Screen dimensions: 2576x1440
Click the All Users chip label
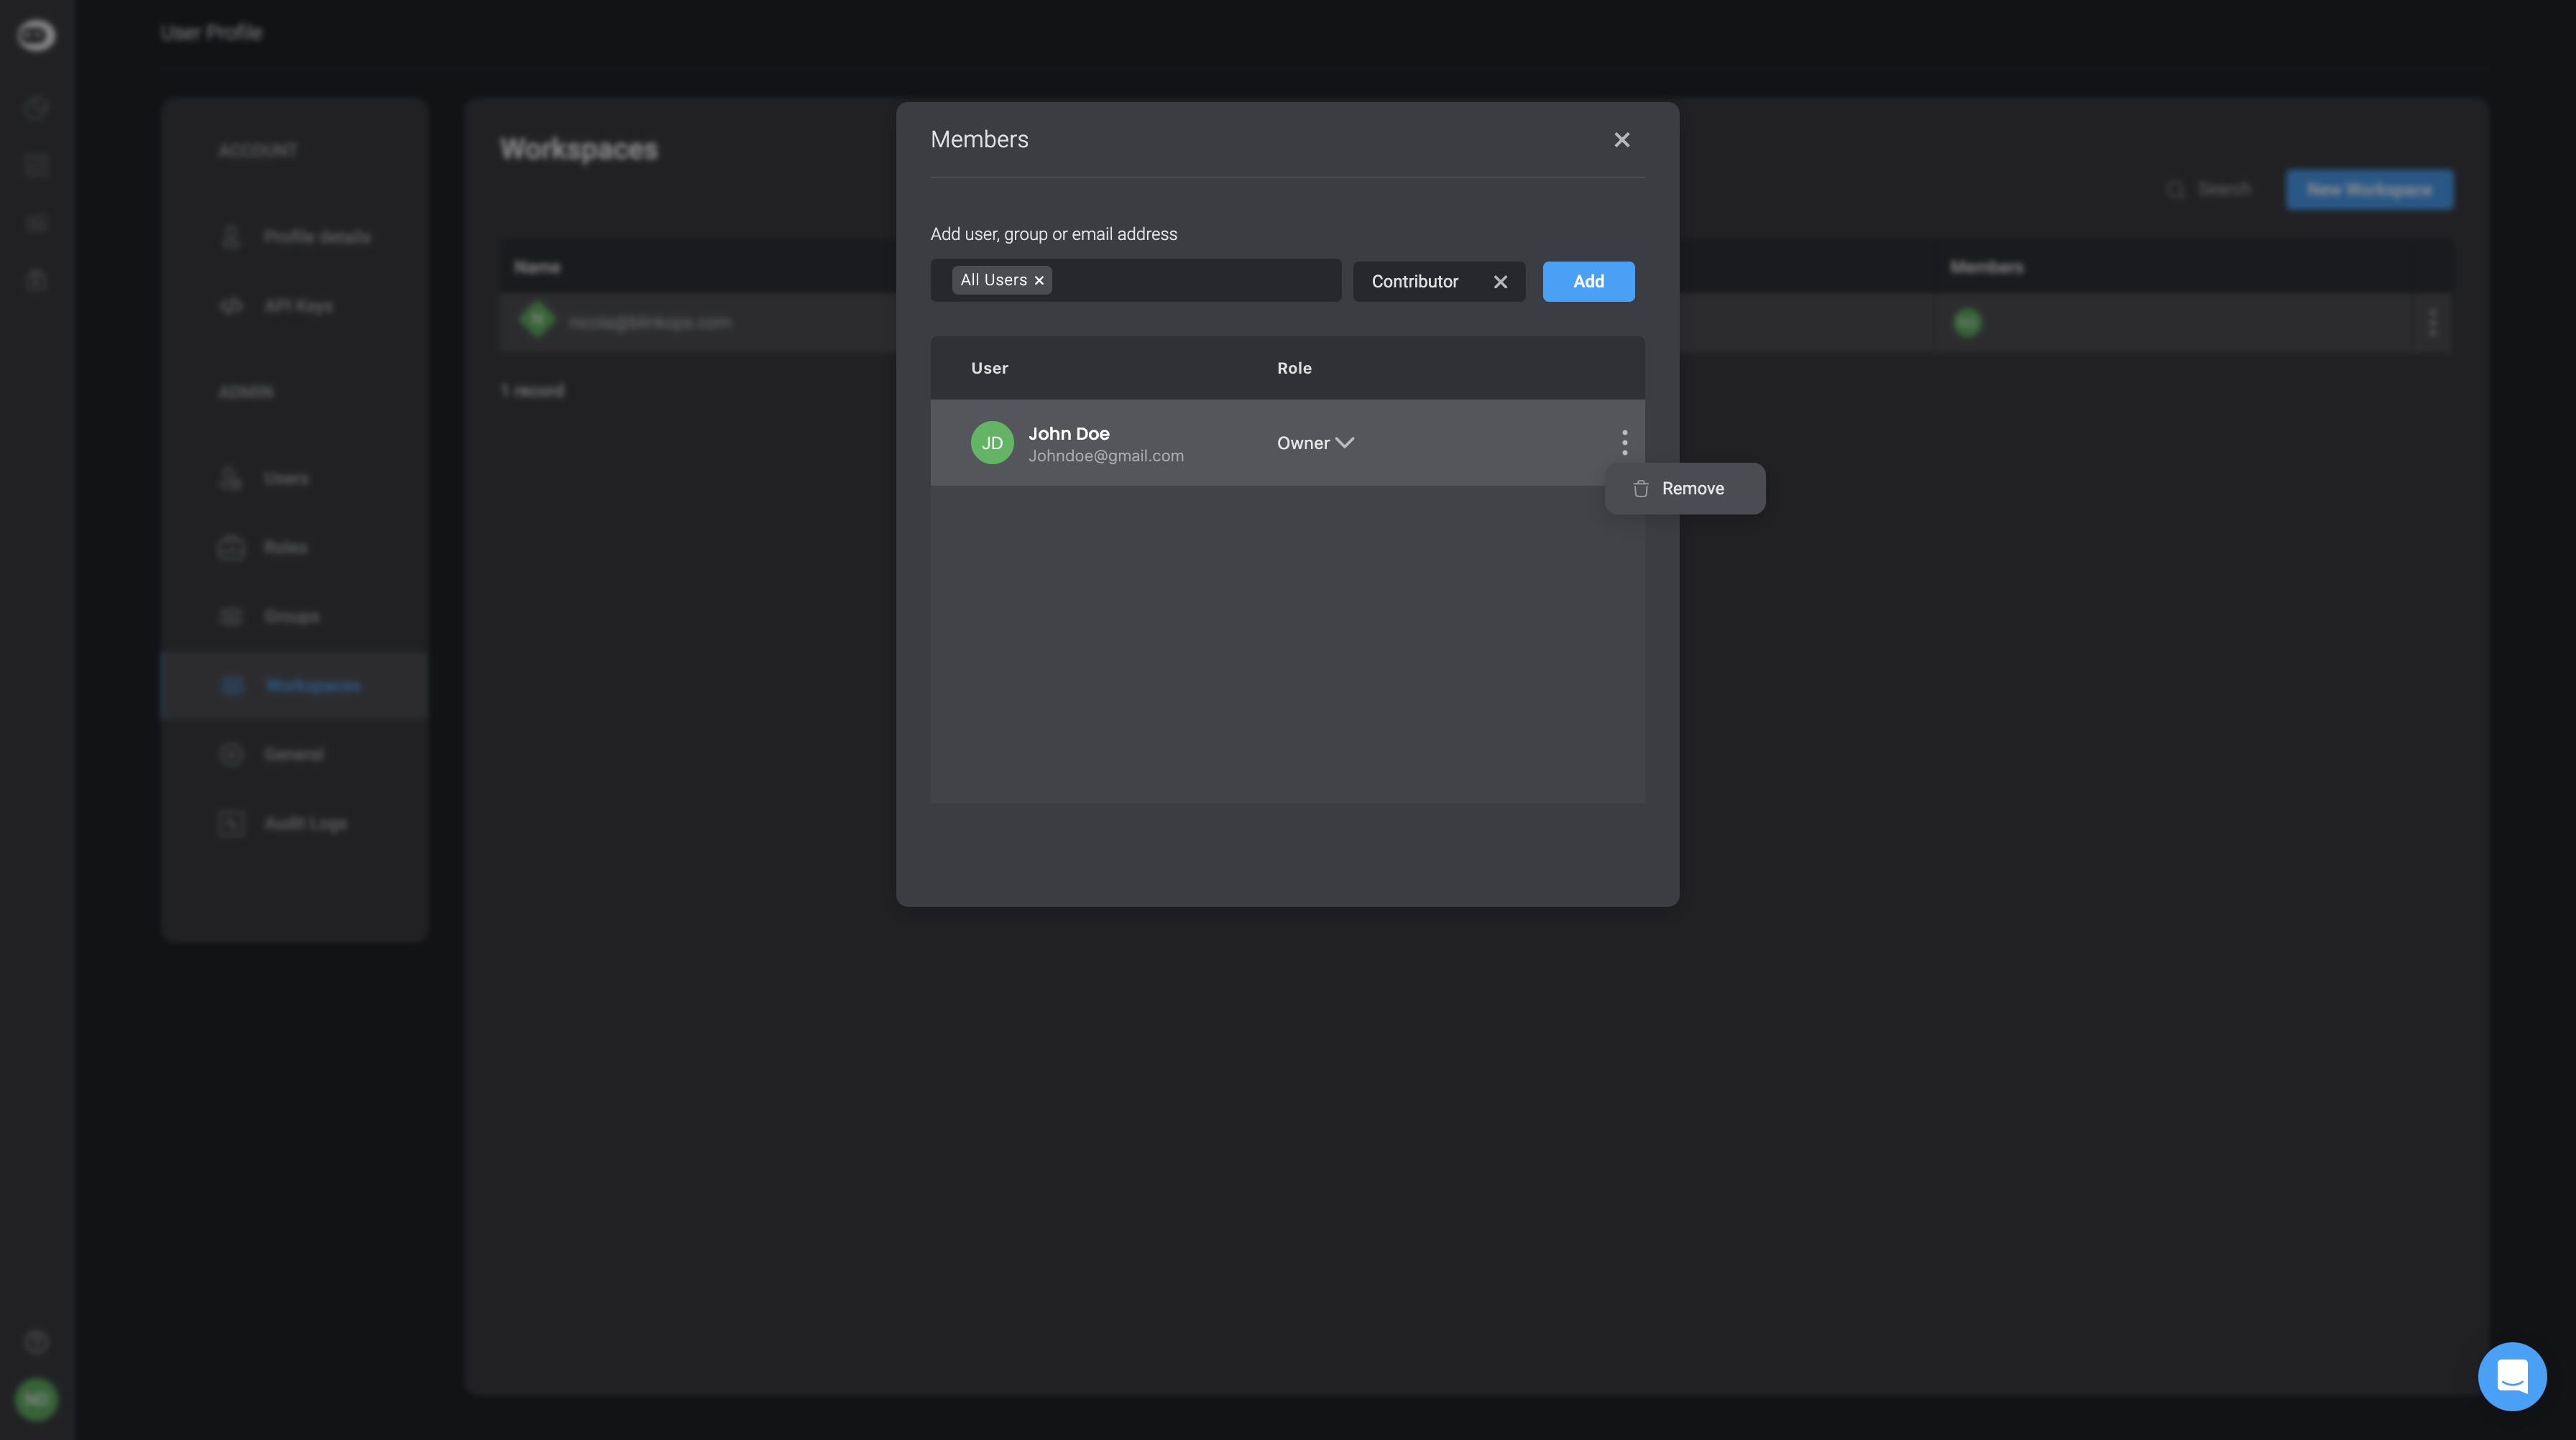tap(993, 280)
